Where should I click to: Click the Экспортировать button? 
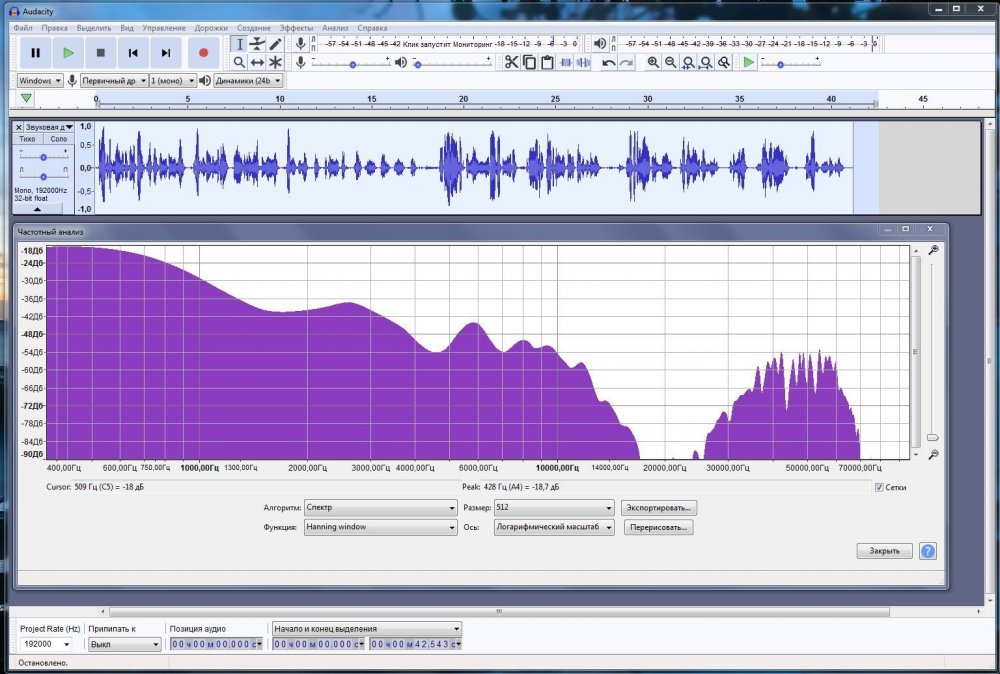pyautogui.click(x=657, y=508)
